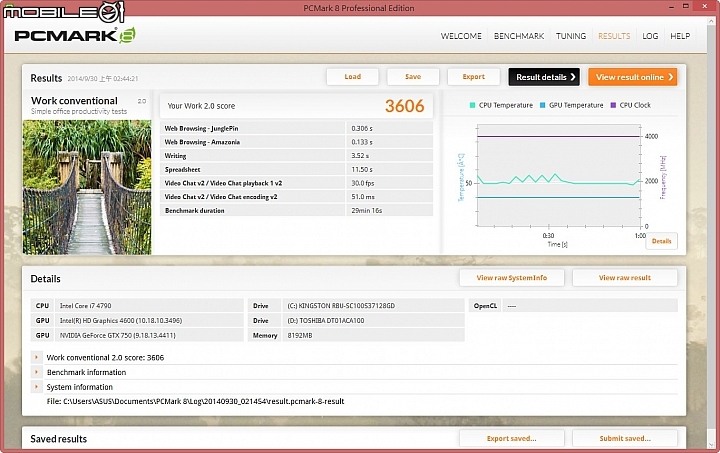Select the RESULTS tab

614,36
